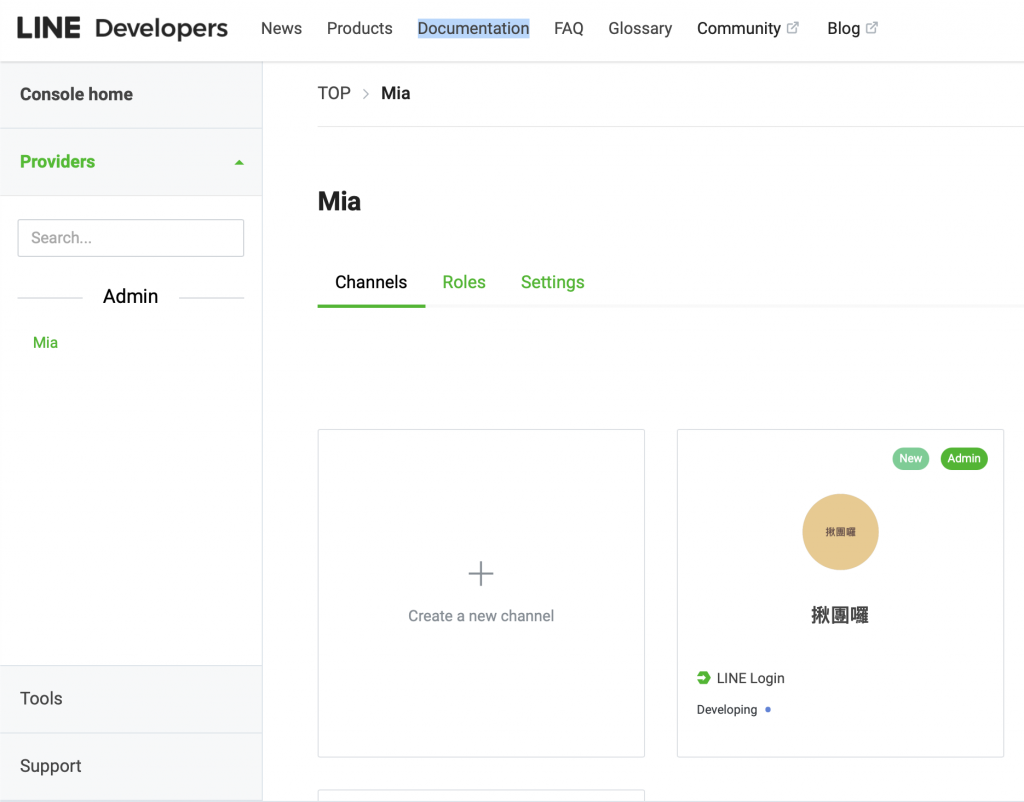Click the blue Developing status dot
The image size is (1024, 802).
click(x=768, y=709)
